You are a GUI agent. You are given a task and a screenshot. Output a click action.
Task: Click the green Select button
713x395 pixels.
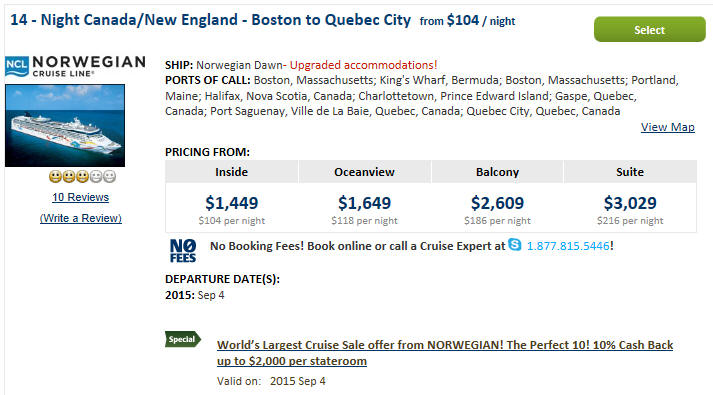click(649, 30)
